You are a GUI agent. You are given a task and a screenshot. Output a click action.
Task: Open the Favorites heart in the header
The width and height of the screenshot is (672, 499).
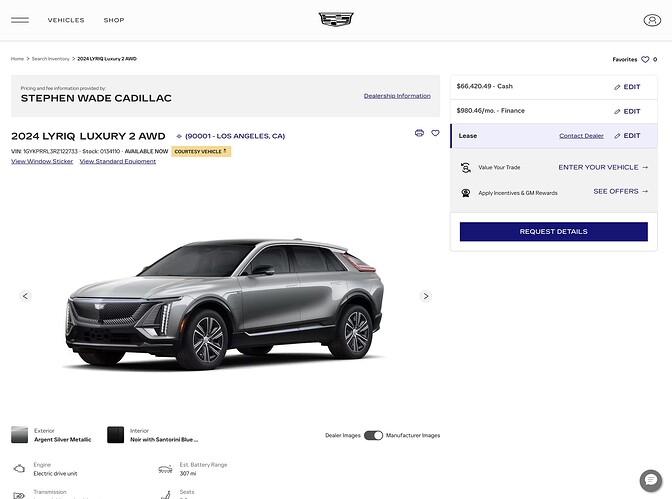[x=645, y=60]
